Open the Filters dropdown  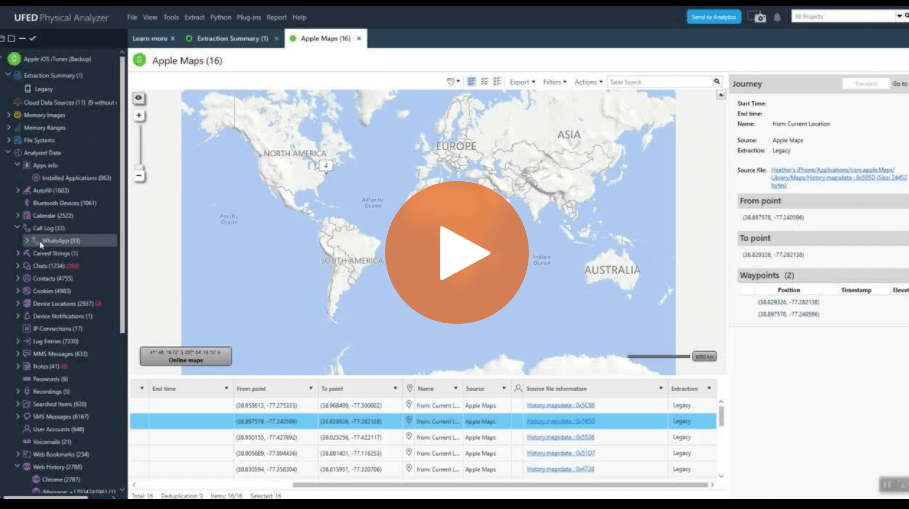pos(554,82)
